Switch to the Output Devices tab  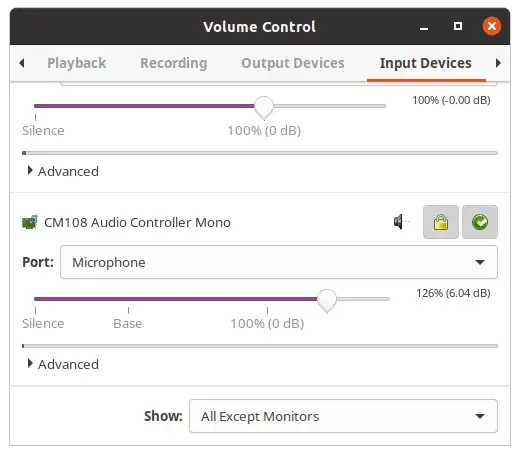(293, 63)
